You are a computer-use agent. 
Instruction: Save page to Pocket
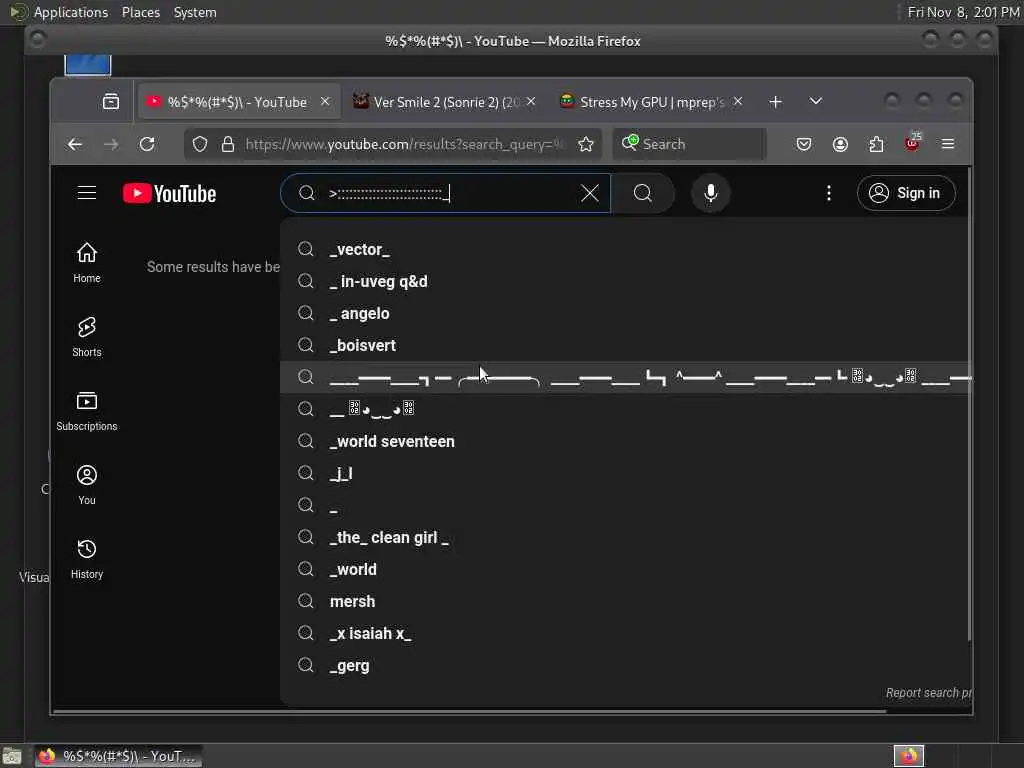click(x=804, y=144)
